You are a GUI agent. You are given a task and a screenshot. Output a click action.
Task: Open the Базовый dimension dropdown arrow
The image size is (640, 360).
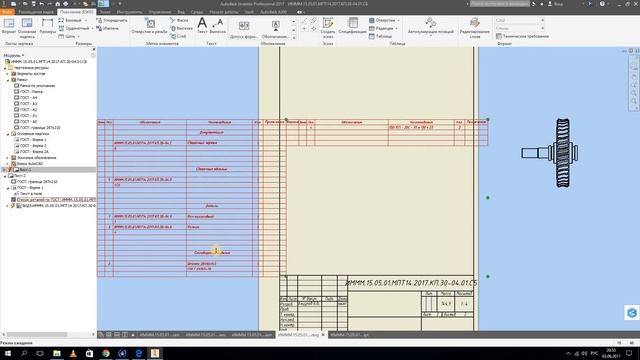pos(85,20)
